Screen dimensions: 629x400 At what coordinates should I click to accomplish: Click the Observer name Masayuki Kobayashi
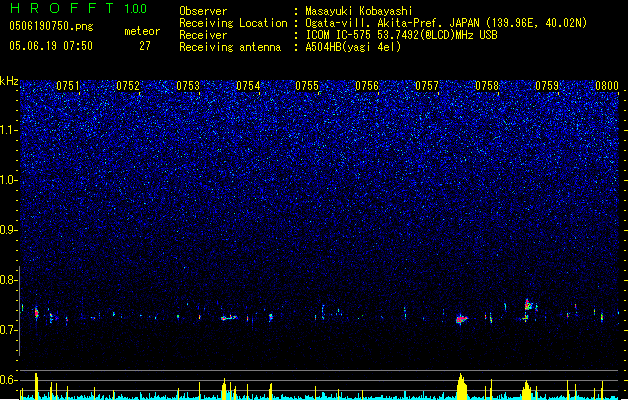[359, 11]
